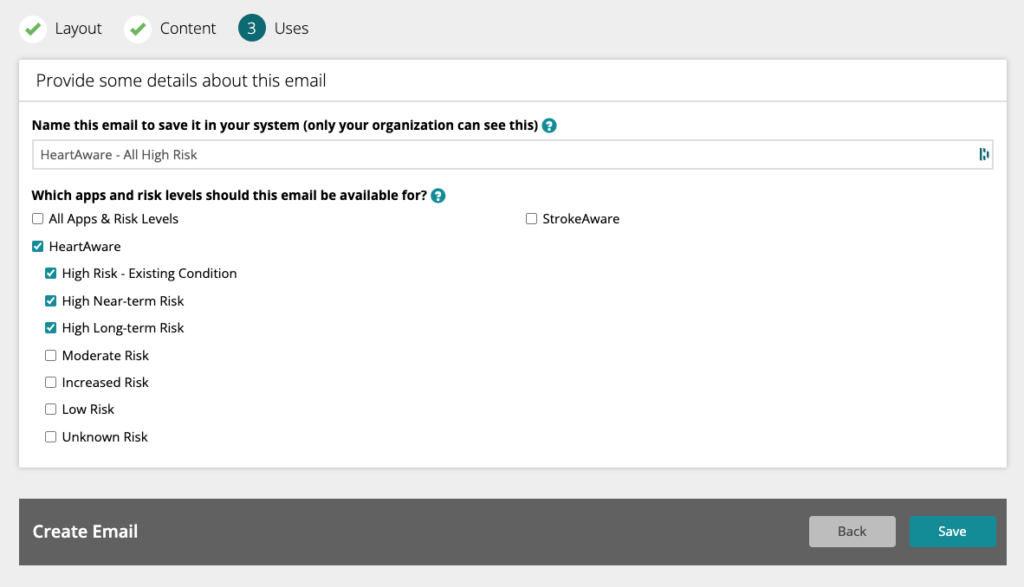This screenshot has width=1024, height=587.
Task: Click the Layout step checkmark icon
Action: 33,29
